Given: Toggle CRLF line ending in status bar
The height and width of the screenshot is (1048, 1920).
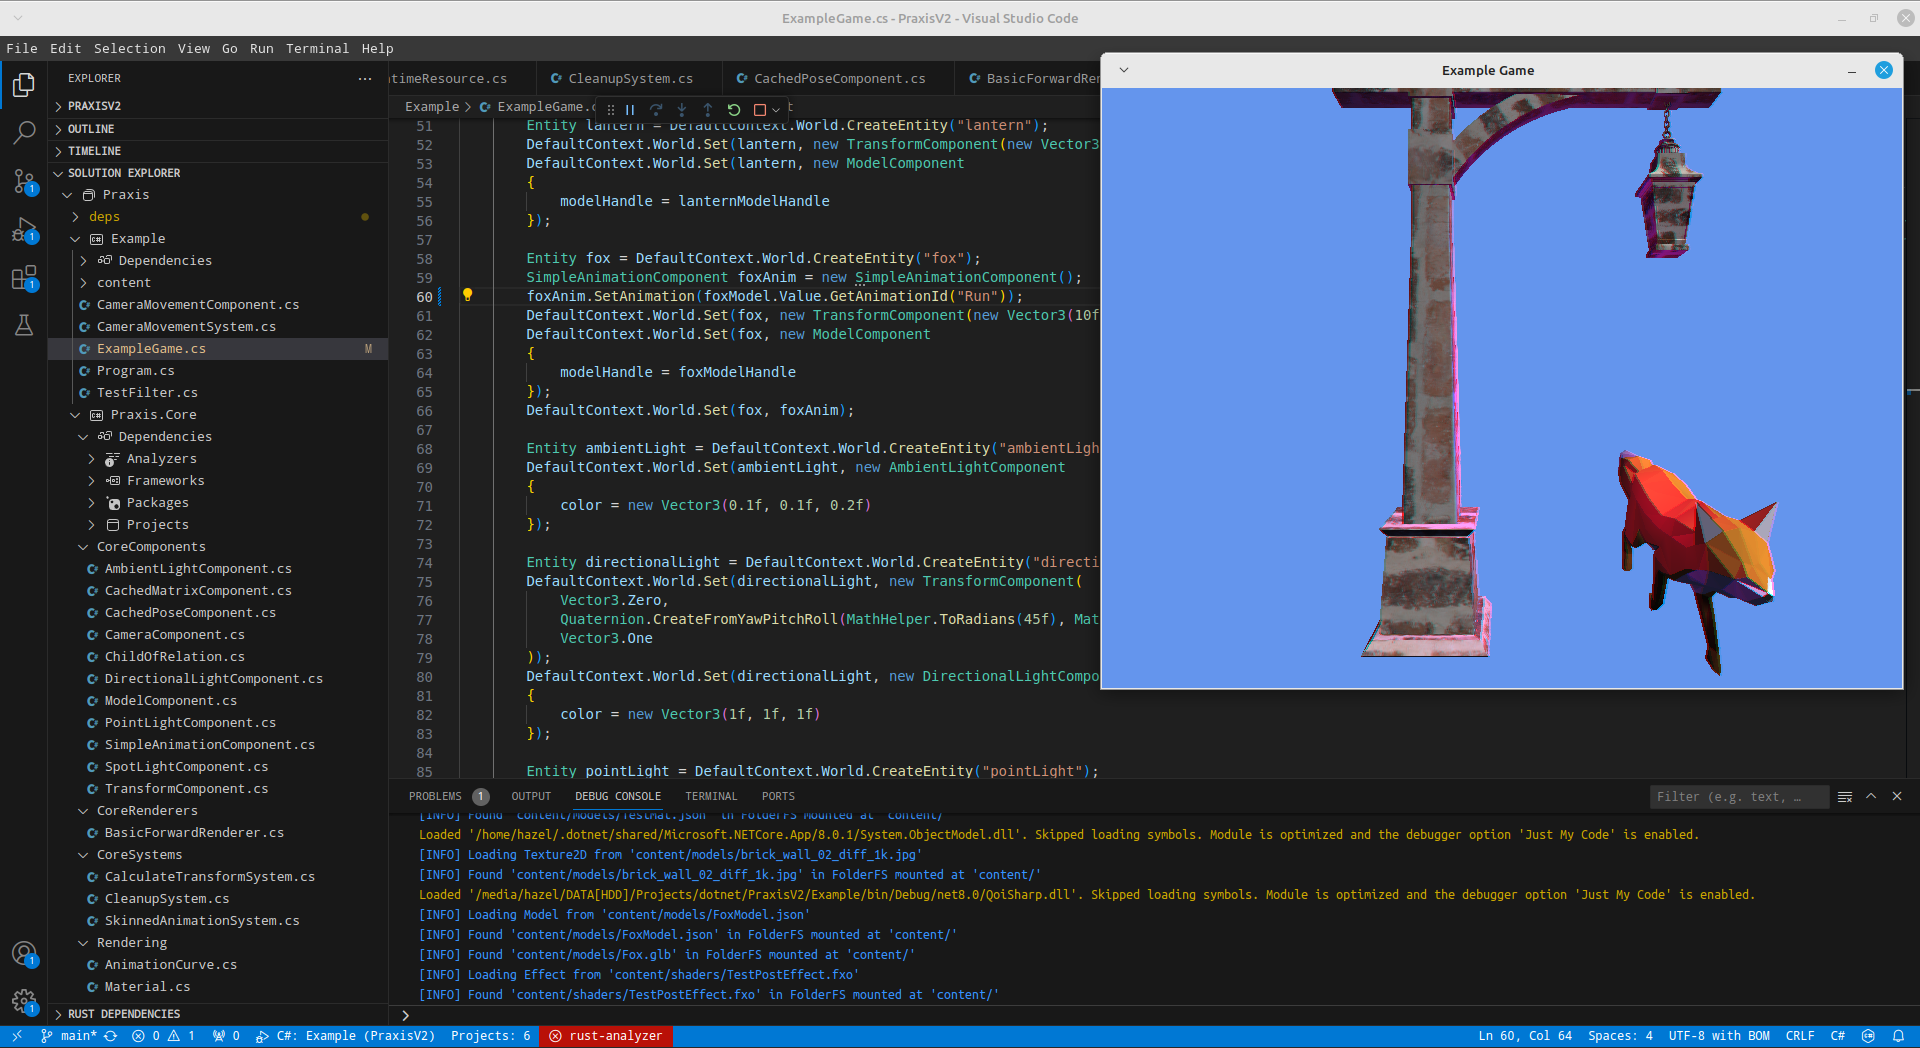Looking at the screenshot, I should point(1799,1036).
